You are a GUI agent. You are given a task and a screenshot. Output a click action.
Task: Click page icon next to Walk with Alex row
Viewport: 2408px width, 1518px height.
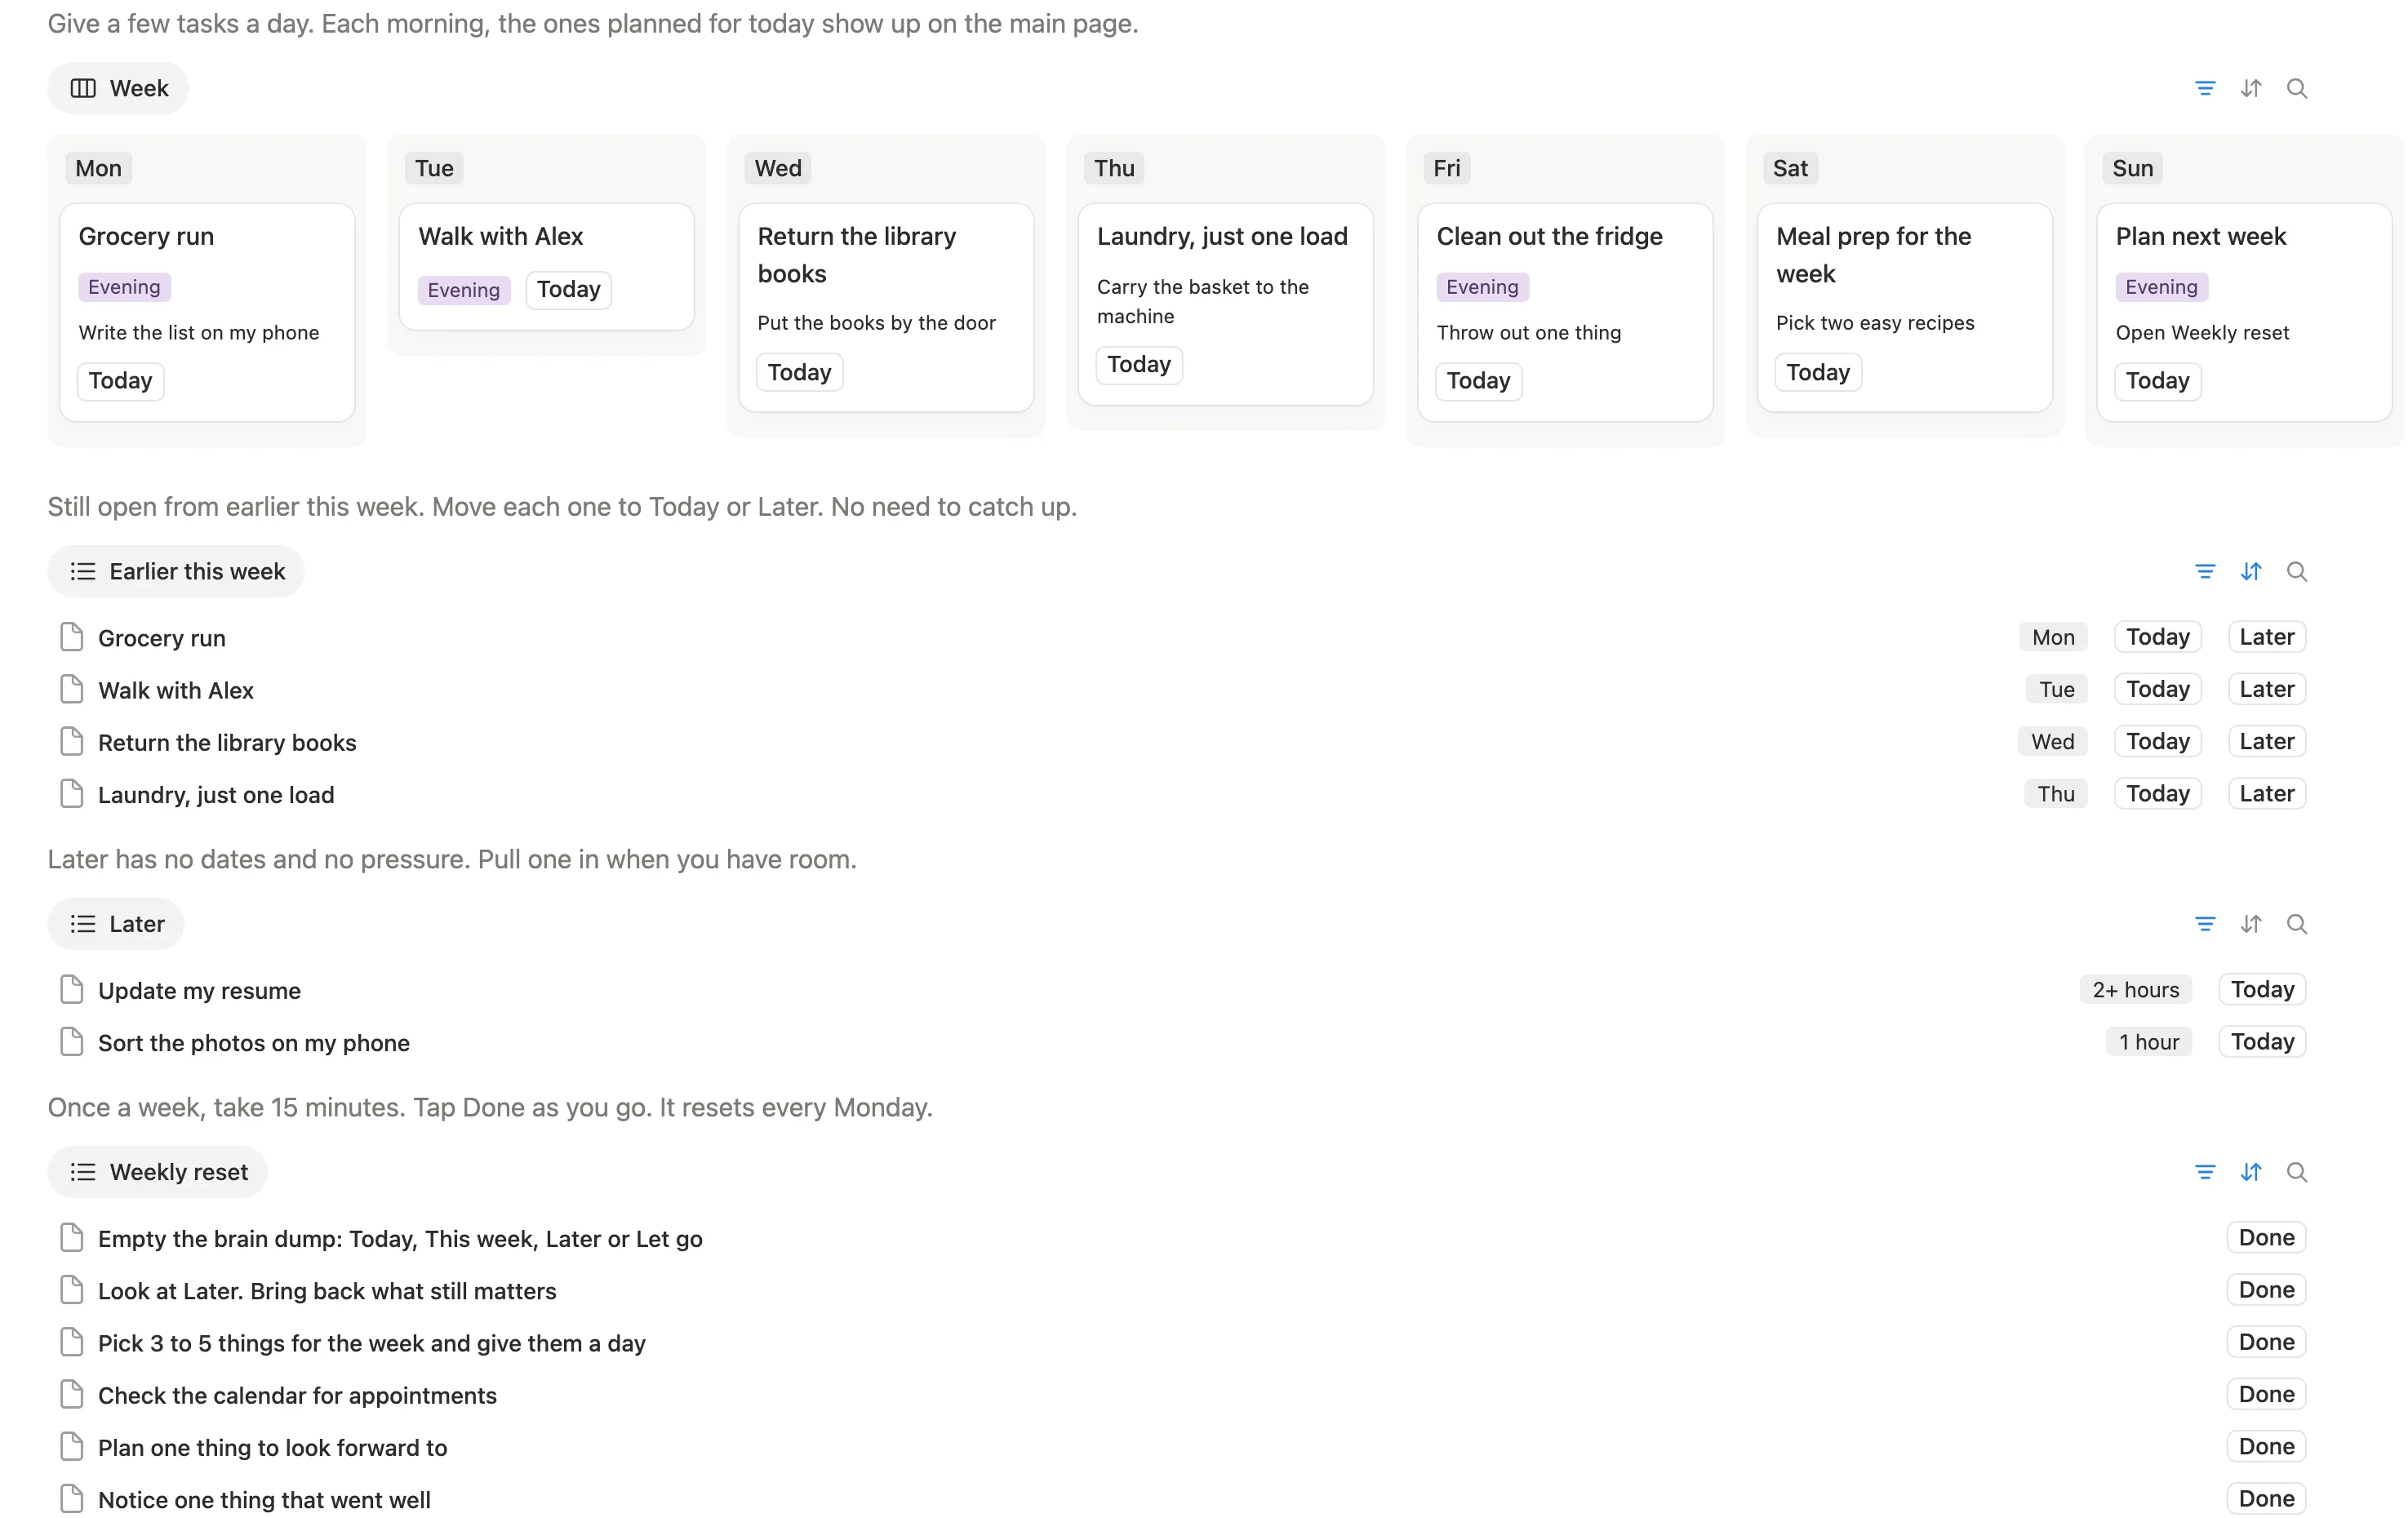[x=71, y=690]
